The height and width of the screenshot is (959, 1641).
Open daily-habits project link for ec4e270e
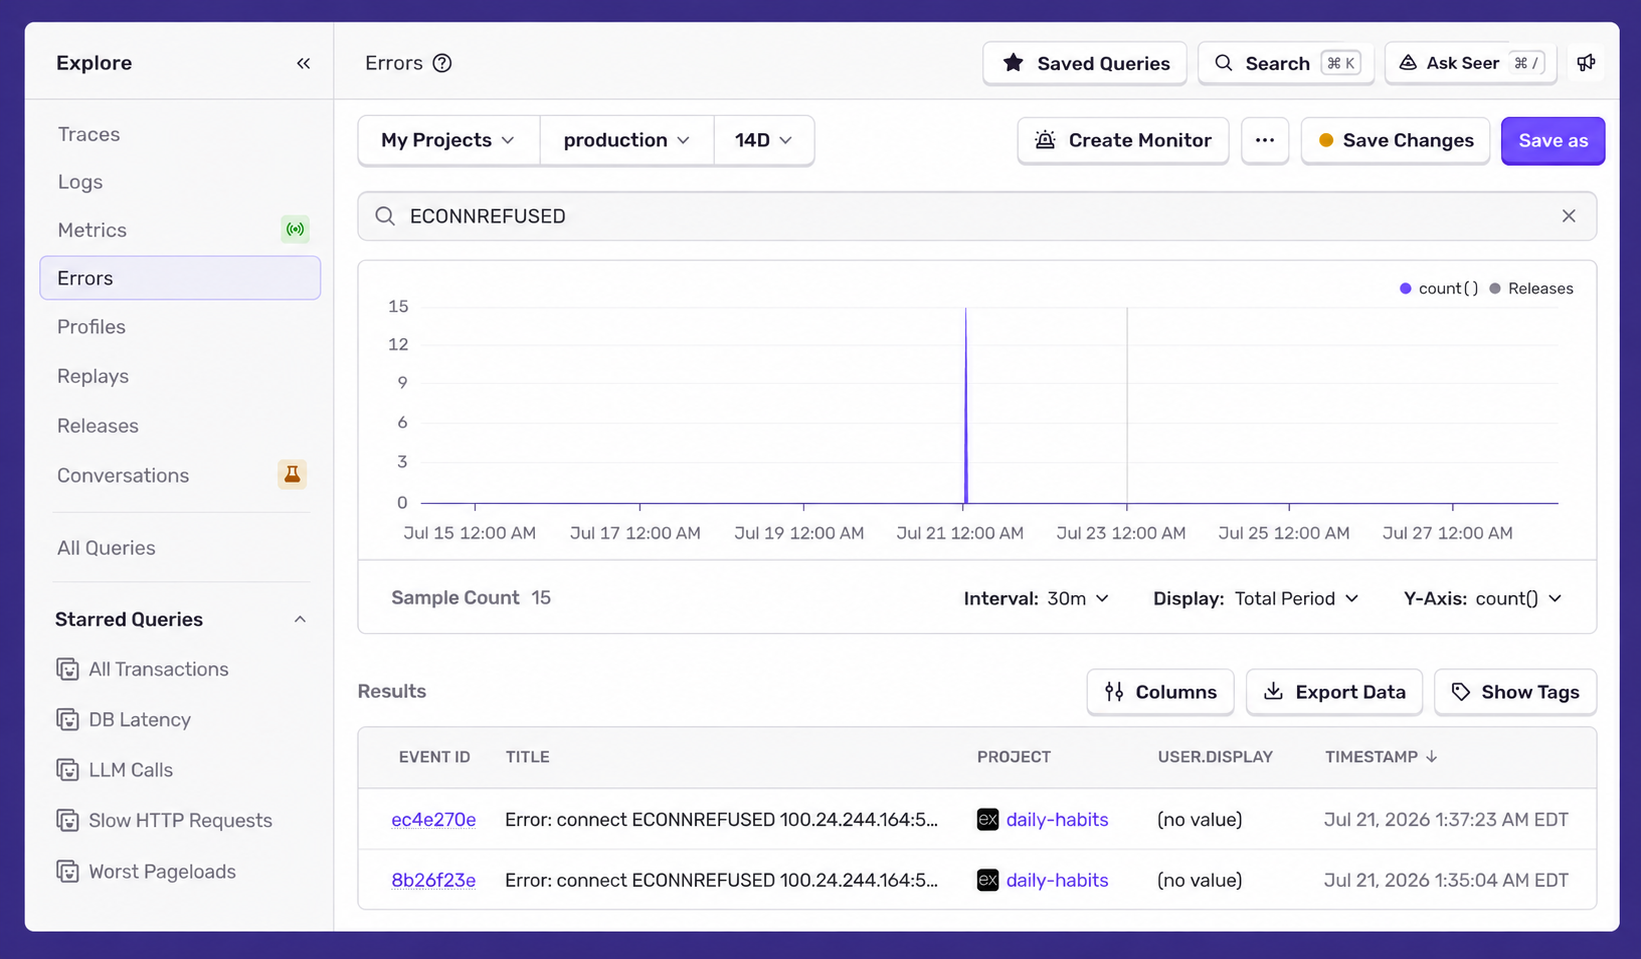1057,820
